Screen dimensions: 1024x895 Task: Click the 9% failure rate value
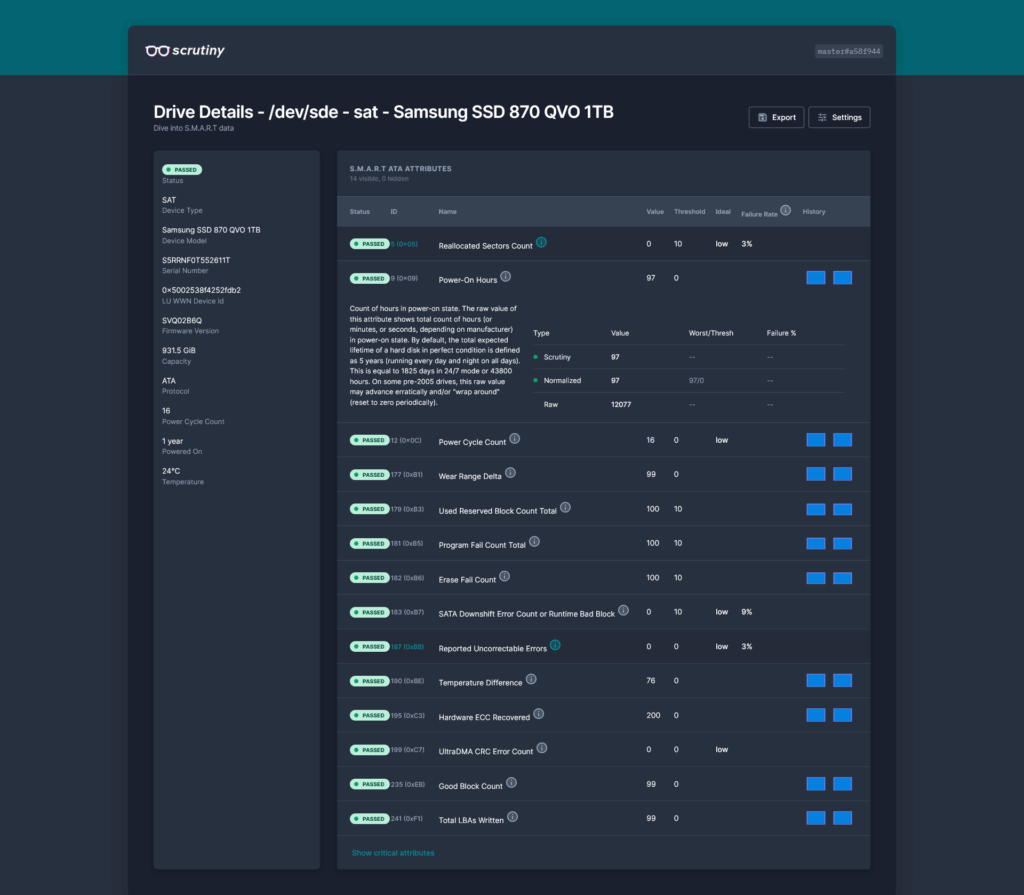pos(746,612)
